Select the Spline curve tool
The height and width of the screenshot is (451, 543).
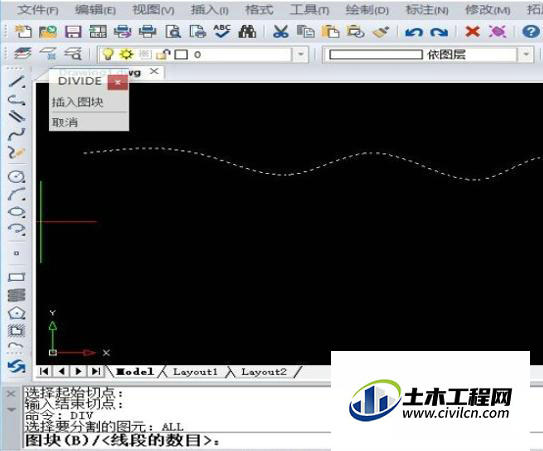point(17,133)
